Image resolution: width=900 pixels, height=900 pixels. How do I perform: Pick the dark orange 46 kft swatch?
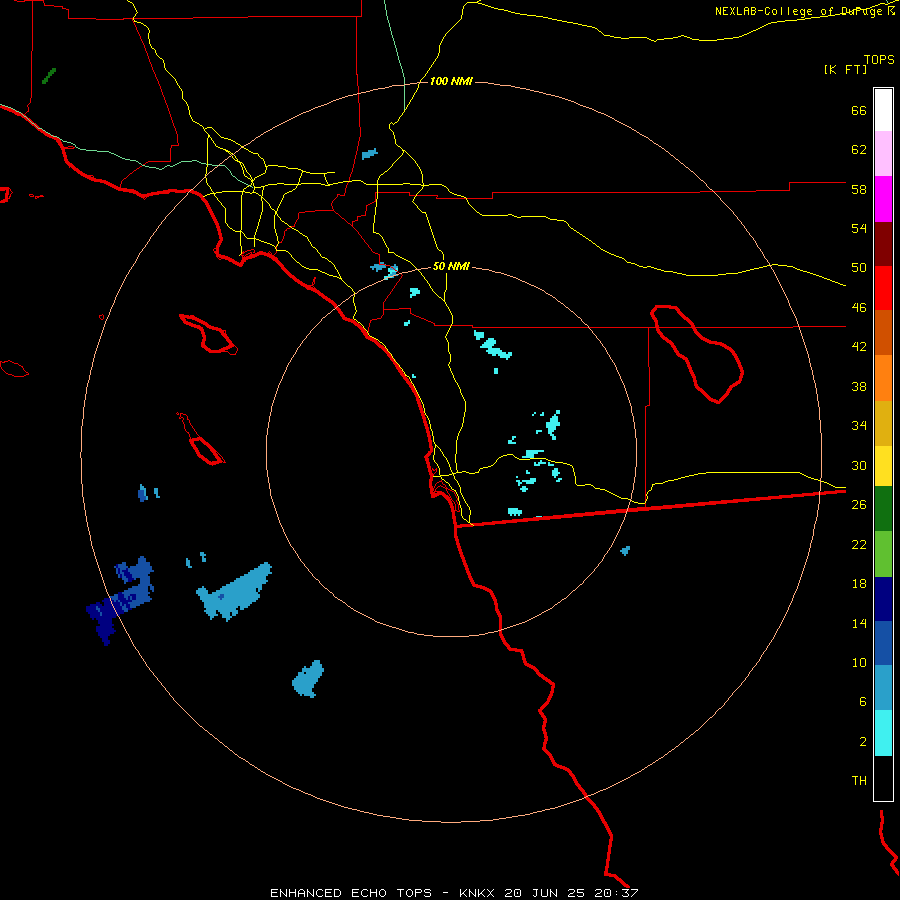coord(883,332)
